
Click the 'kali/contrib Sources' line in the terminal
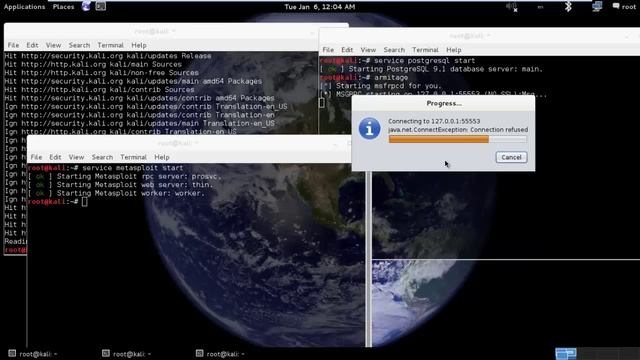tap(99, 90)
